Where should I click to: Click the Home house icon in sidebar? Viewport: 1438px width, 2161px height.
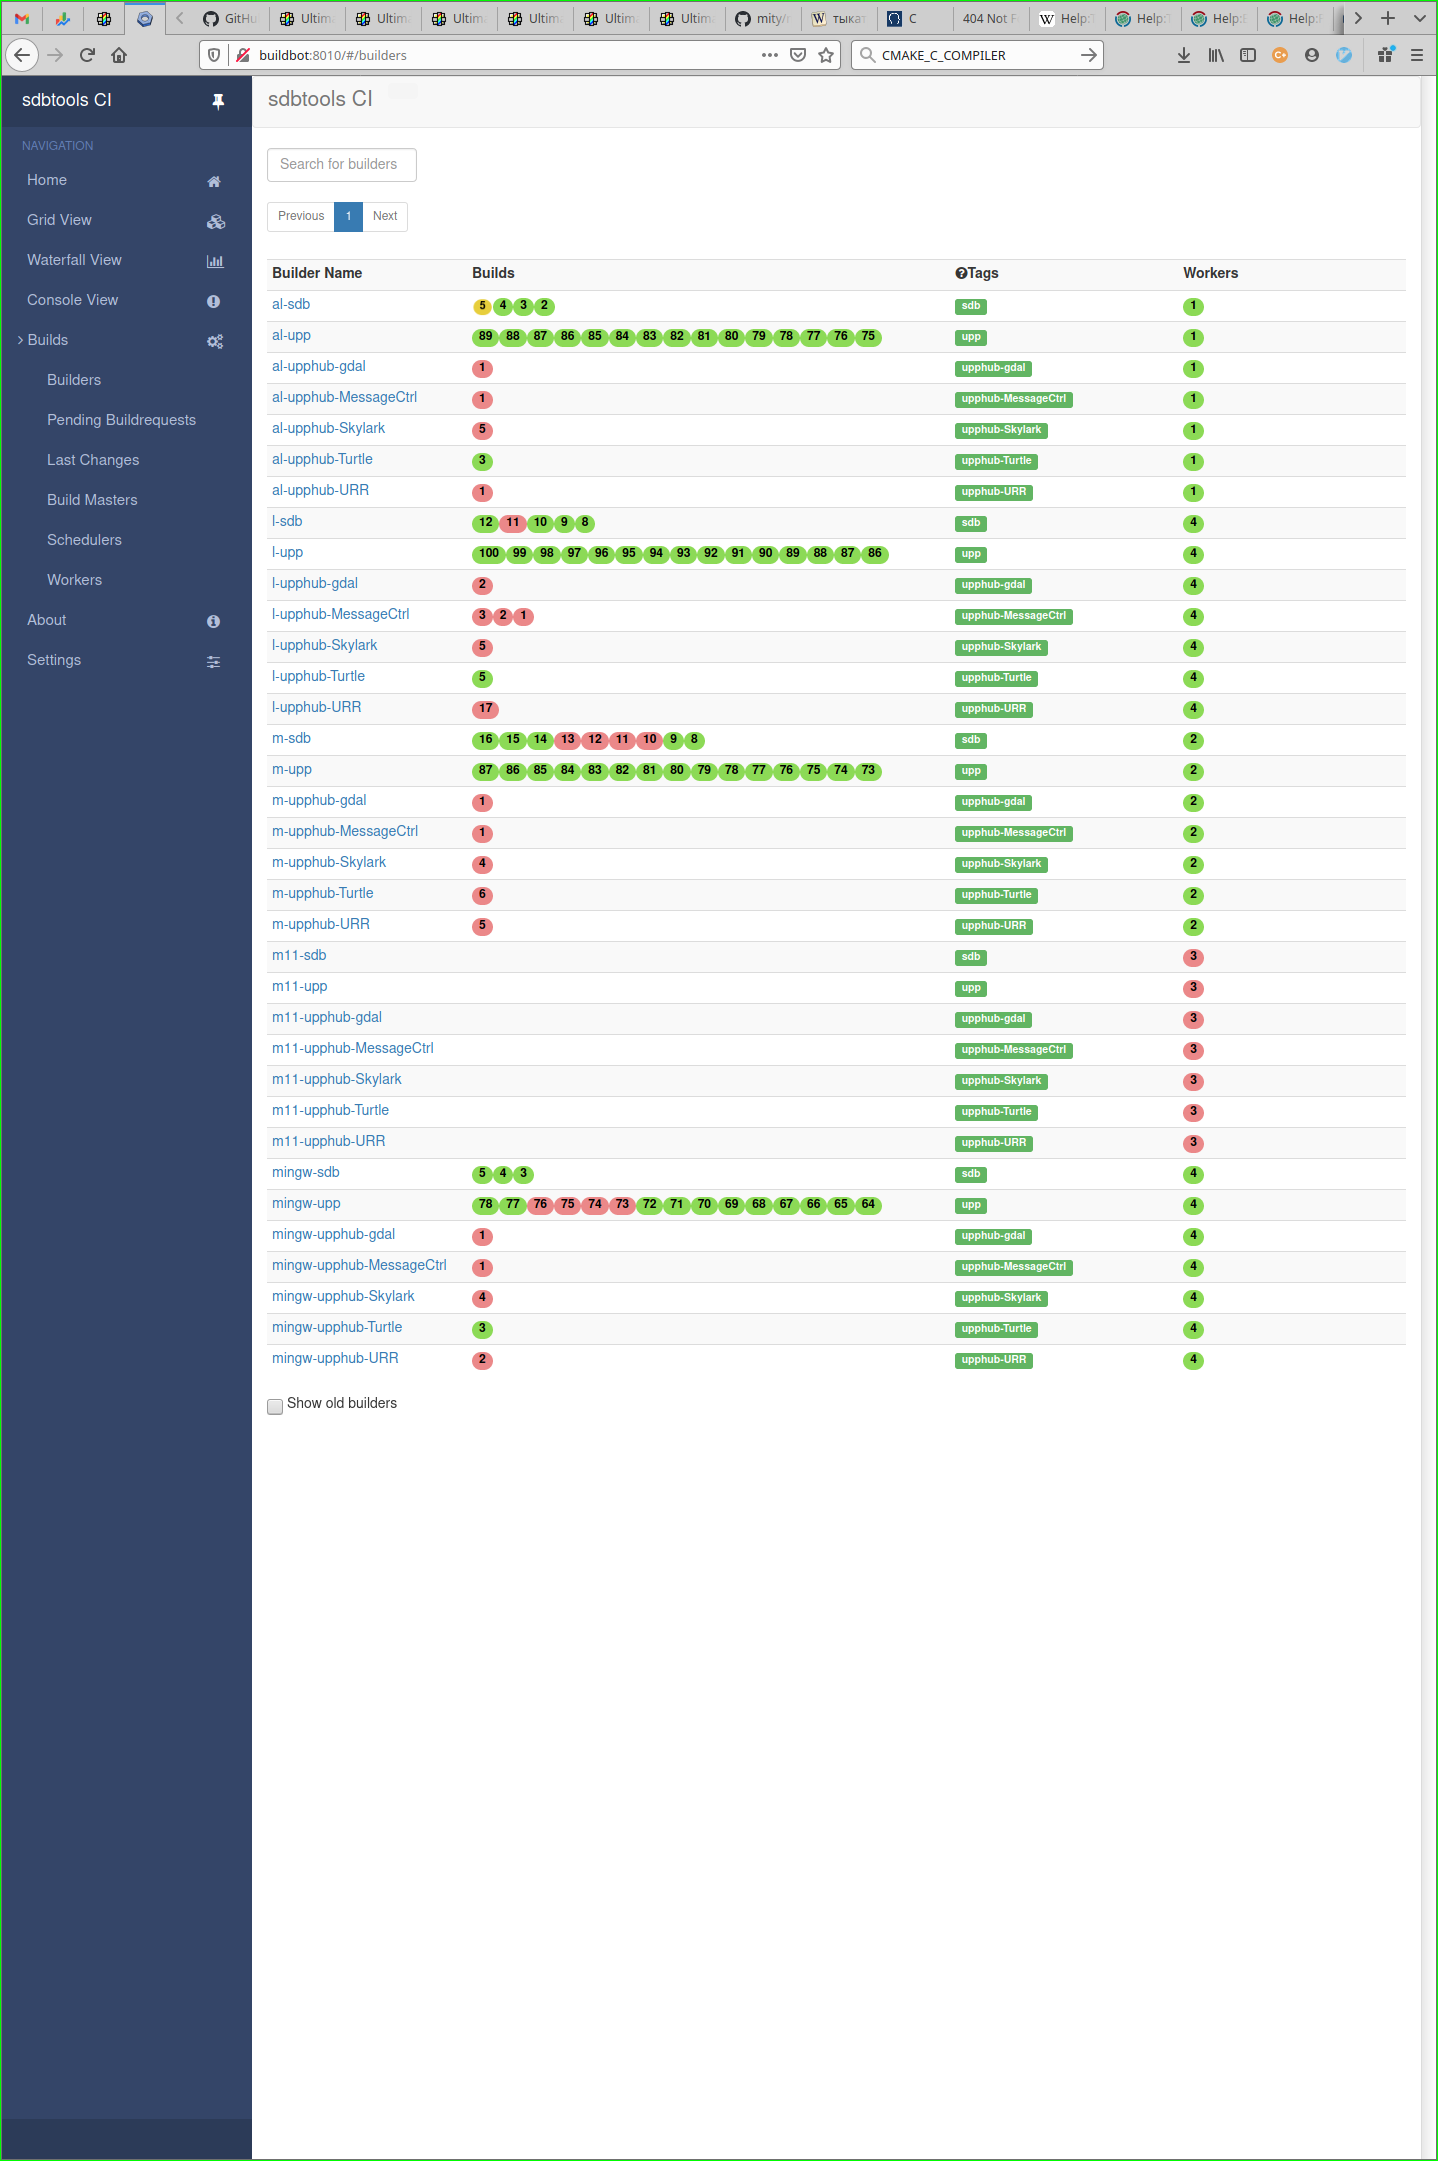pyautogui.click(x=213, y=181)
